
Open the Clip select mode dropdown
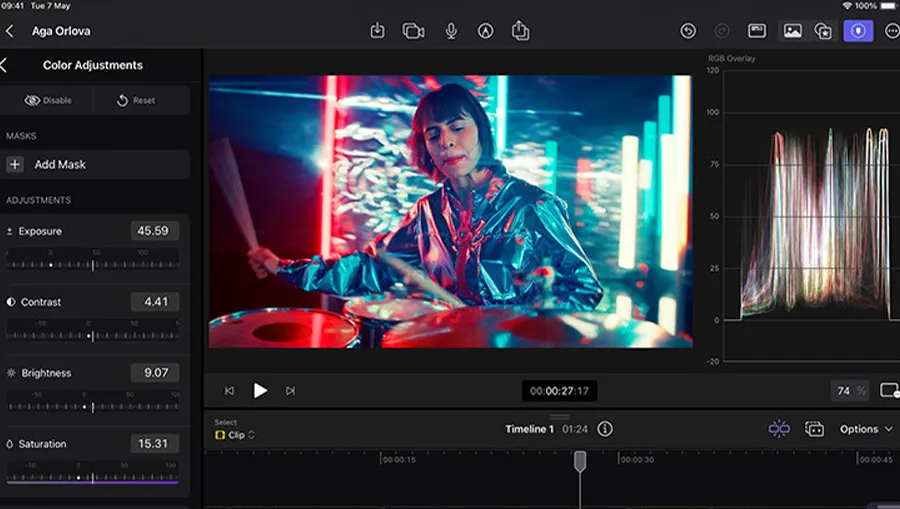[x=235, y=435]
